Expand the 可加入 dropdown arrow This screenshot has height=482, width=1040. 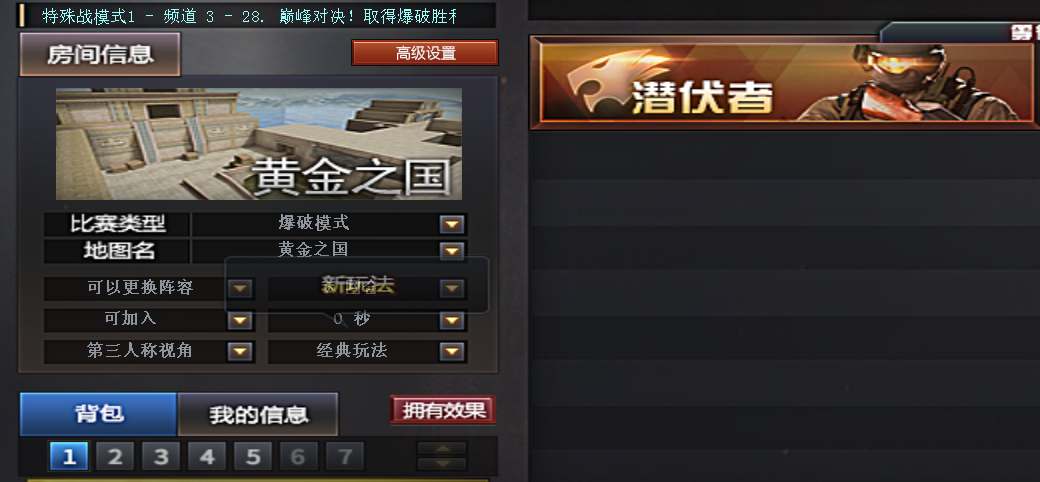240,320
